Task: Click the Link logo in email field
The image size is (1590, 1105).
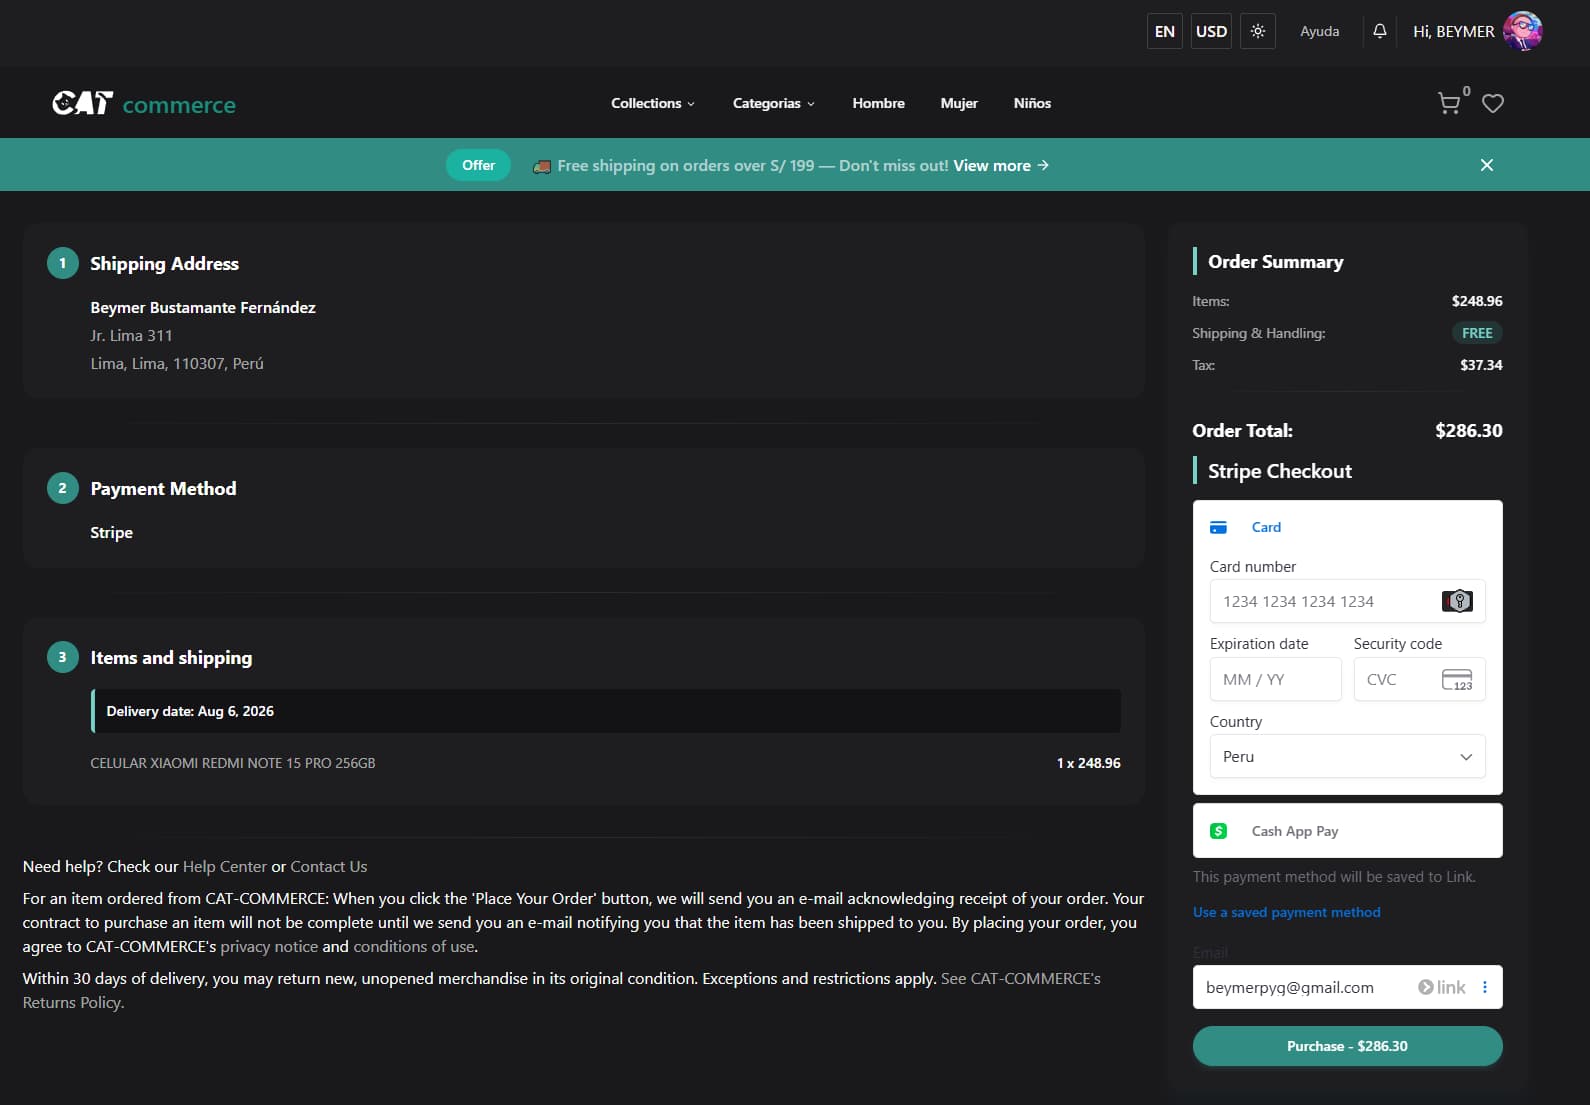Action: [x=1442, y=987]
